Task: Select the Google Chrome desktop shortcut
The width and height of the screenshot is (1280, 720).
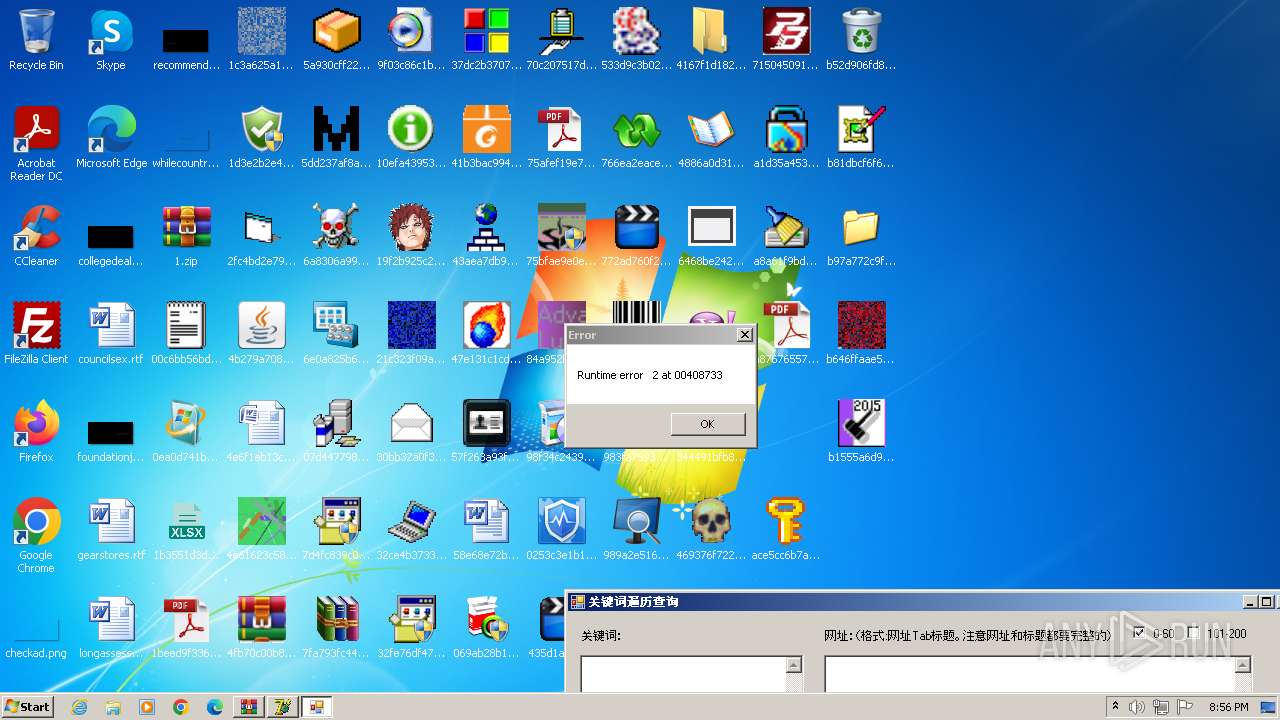Action: (x=36, y=536)
